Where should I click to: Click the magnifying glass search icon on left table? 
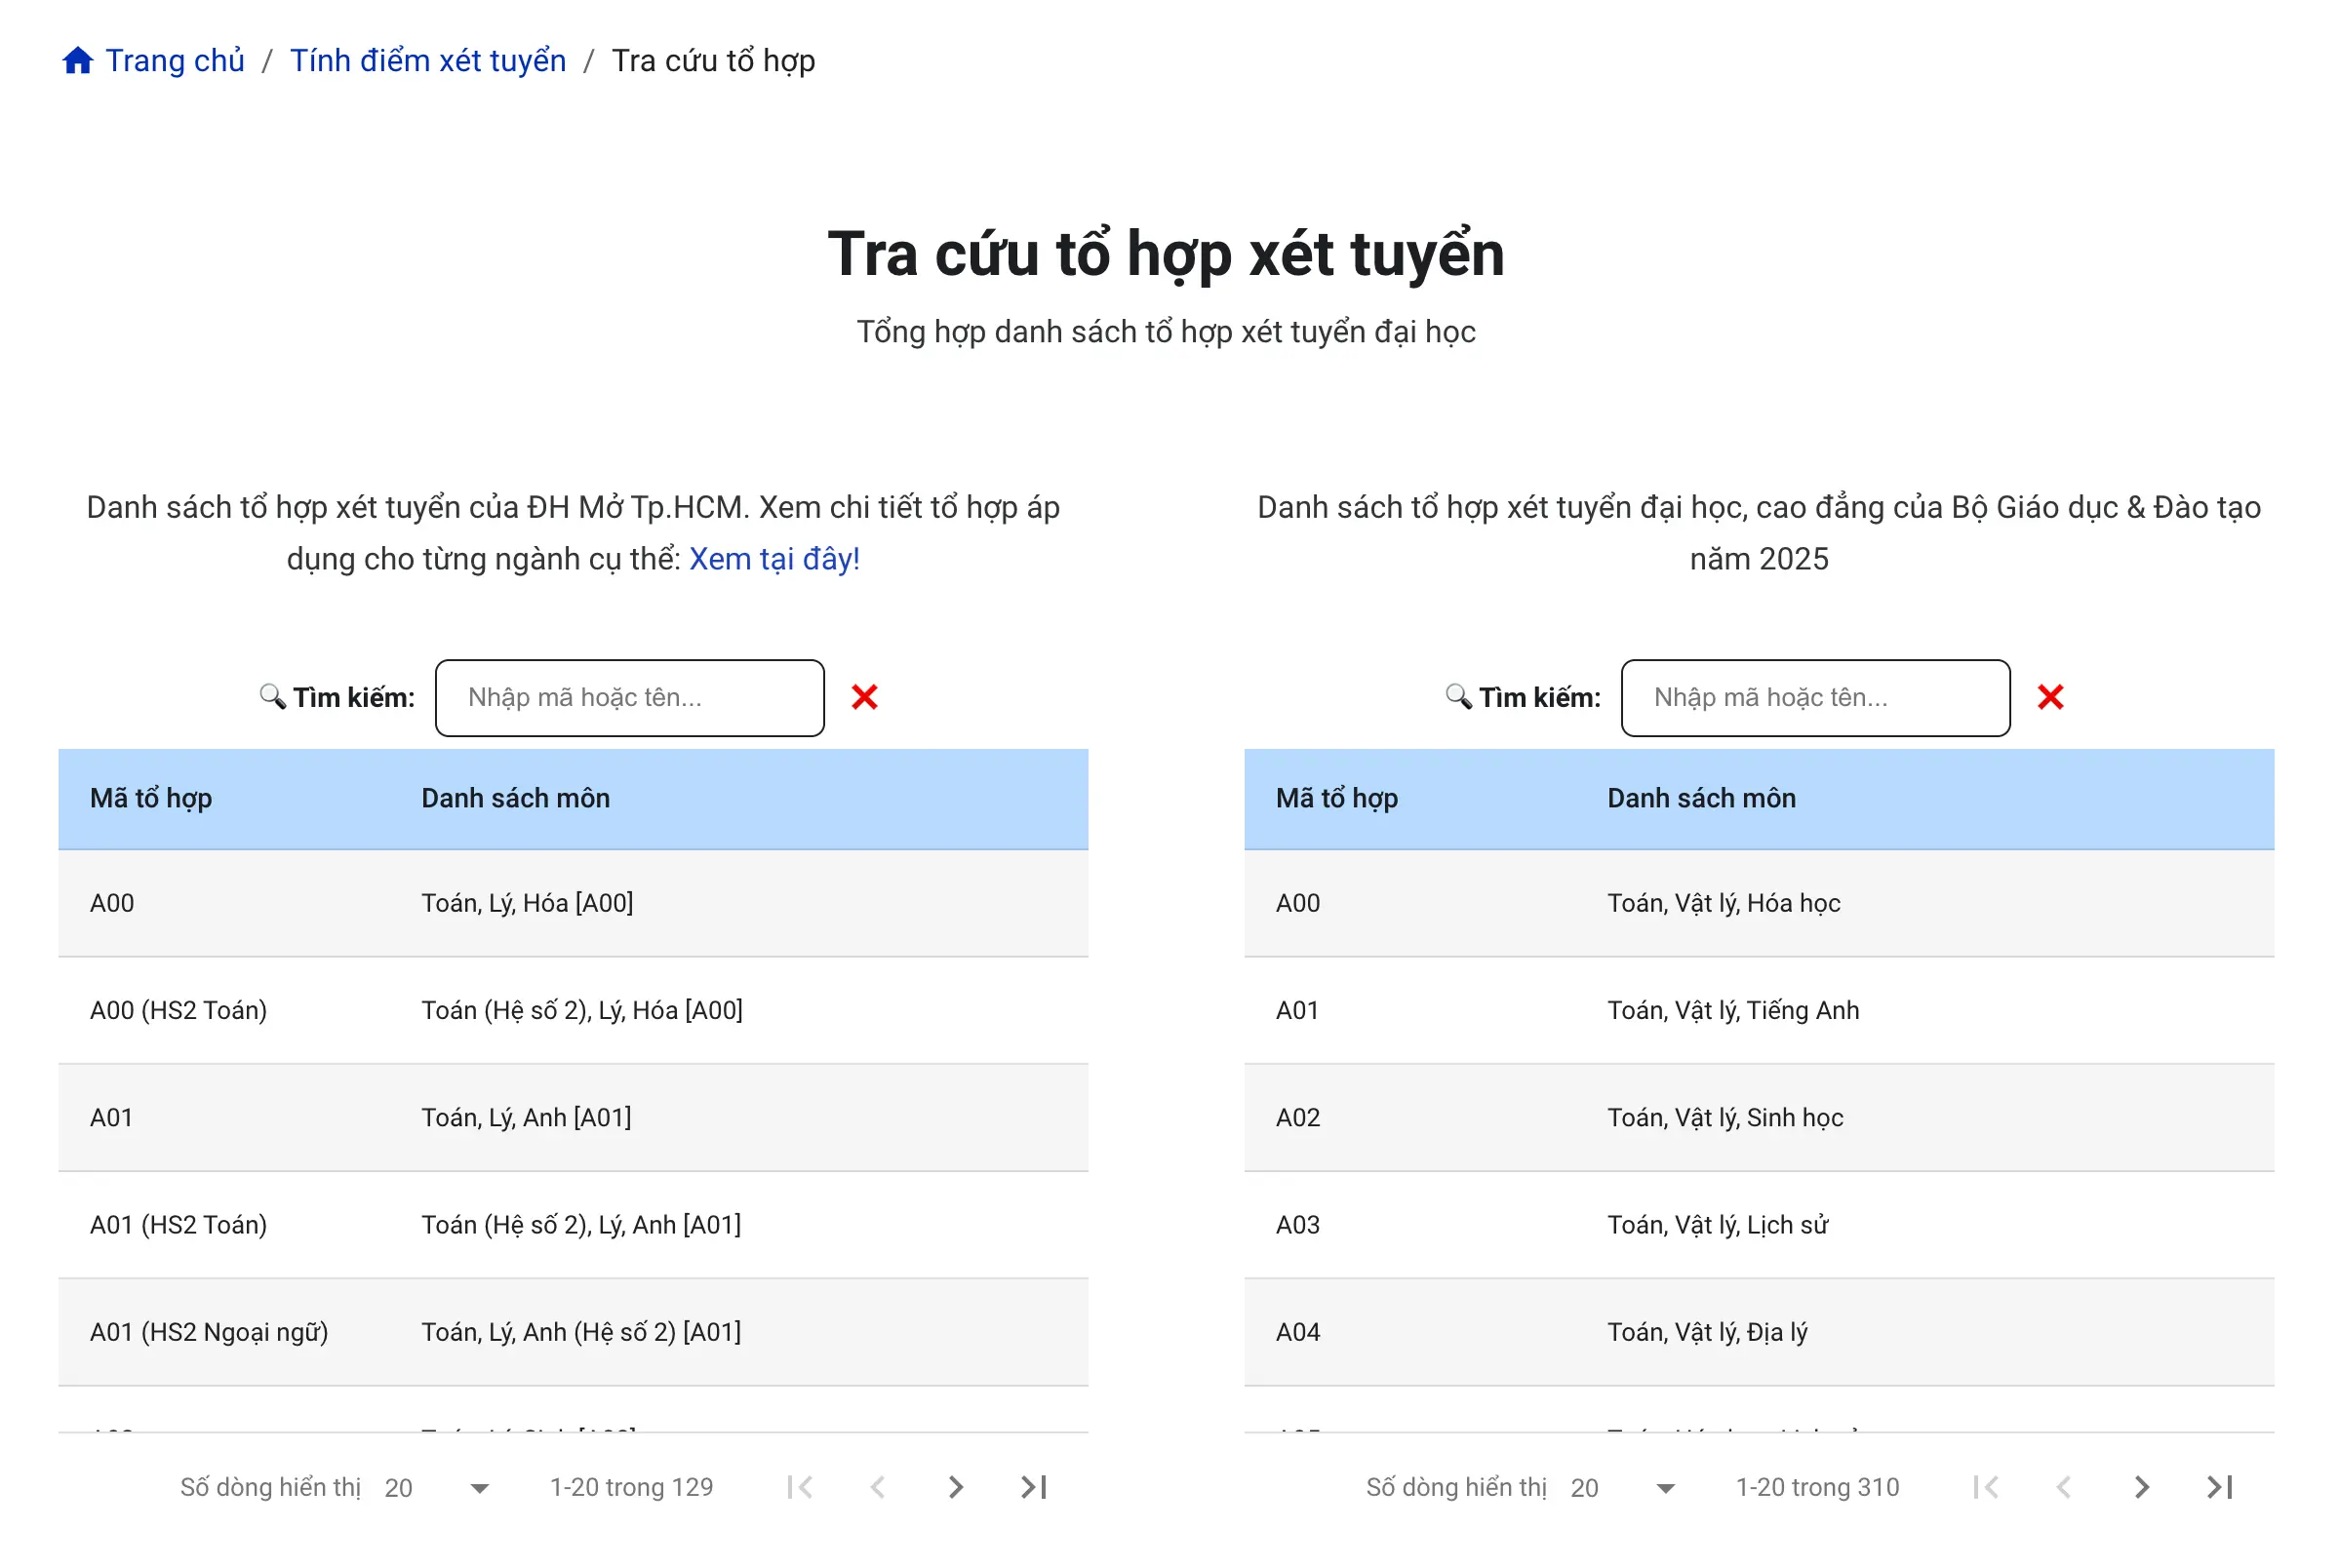[x=272, y=697]
